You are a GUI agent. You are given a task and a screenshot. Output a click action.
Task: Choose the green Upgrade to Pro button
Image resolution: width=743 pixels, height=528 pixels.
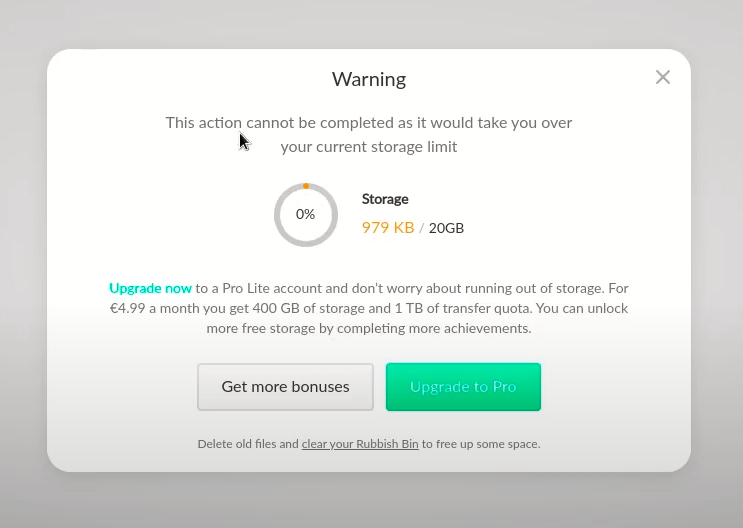(x=463, y=387)
